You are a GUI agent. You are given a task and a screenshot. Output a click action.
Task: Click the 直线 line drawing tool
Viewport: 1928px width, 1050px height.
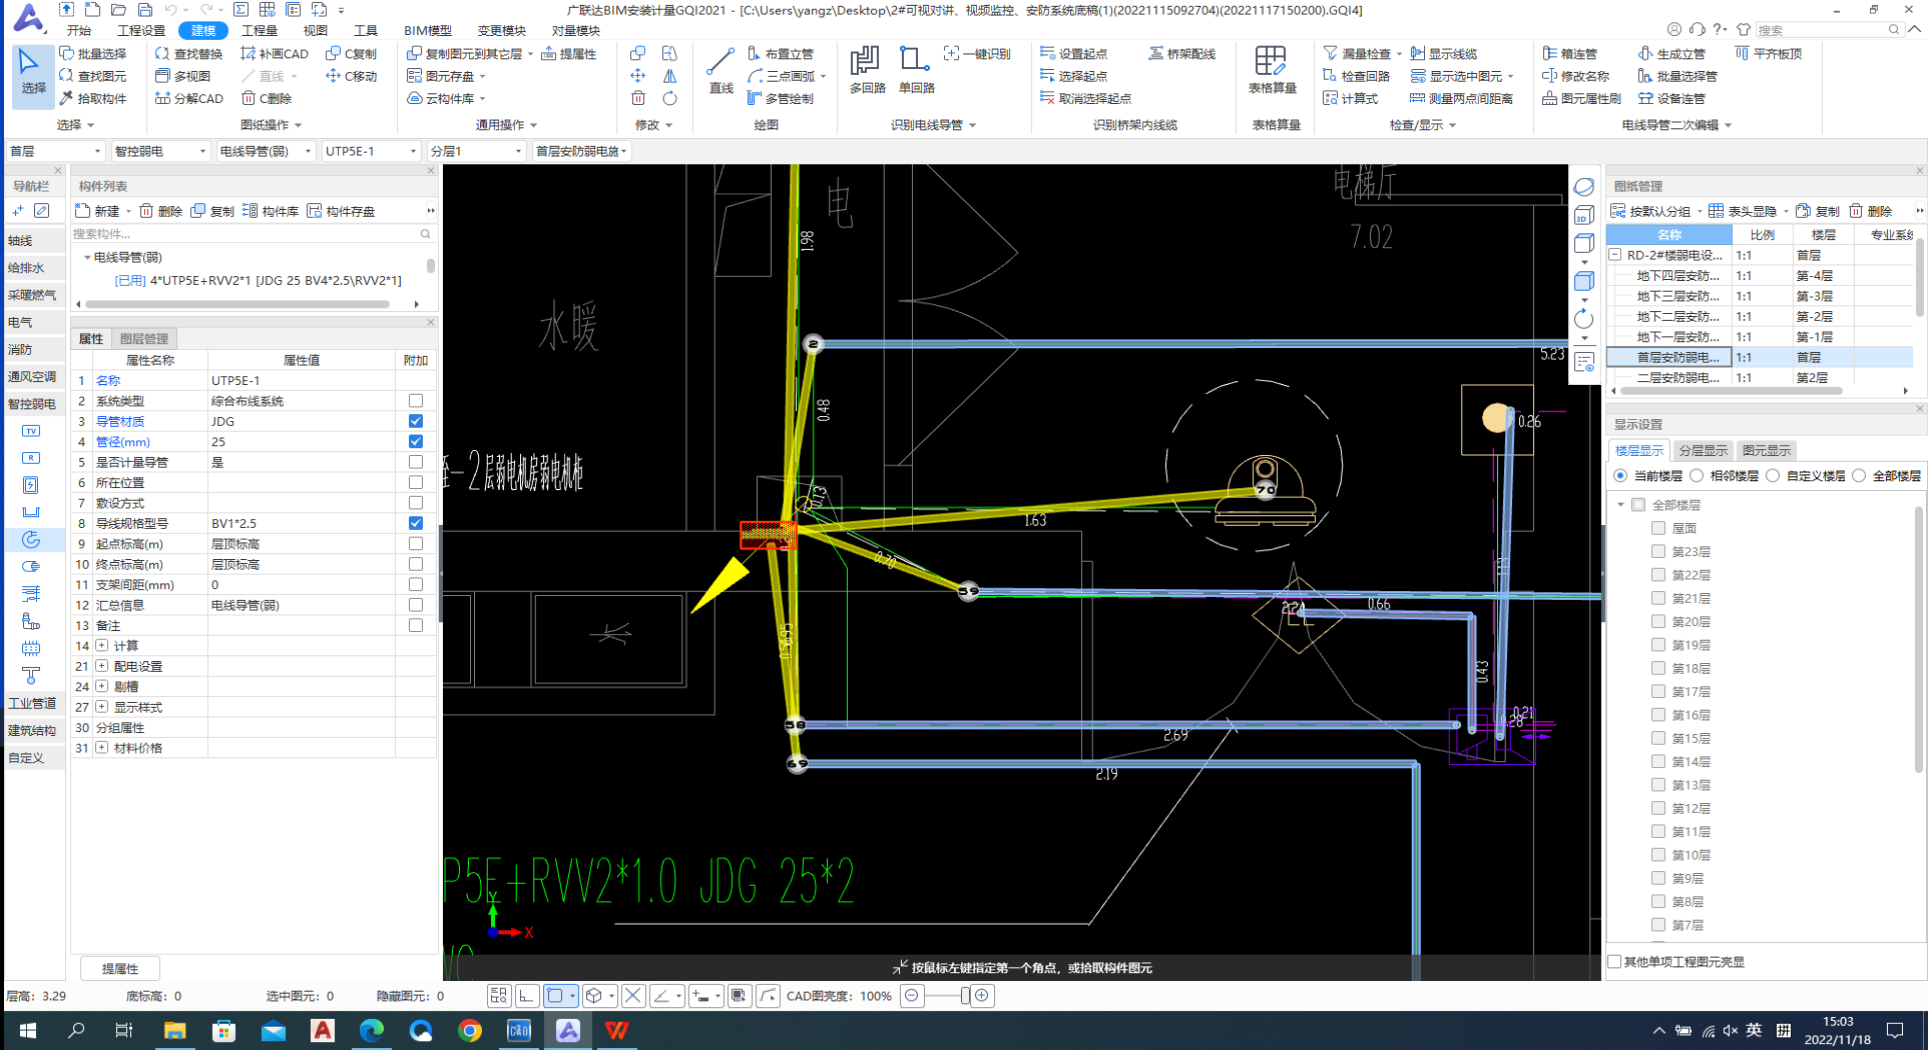(x=720, y=73)
